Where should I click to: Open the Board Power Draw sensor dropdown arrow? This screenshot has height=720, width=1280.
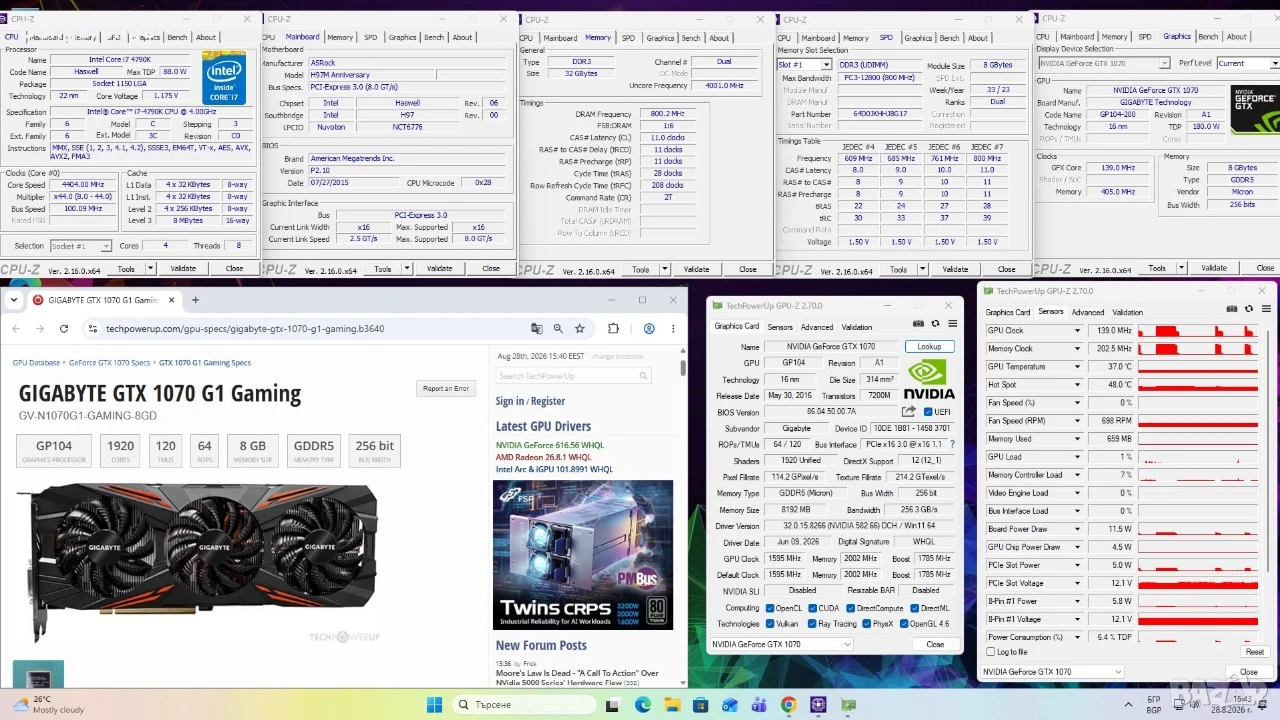click(1077, 529)
